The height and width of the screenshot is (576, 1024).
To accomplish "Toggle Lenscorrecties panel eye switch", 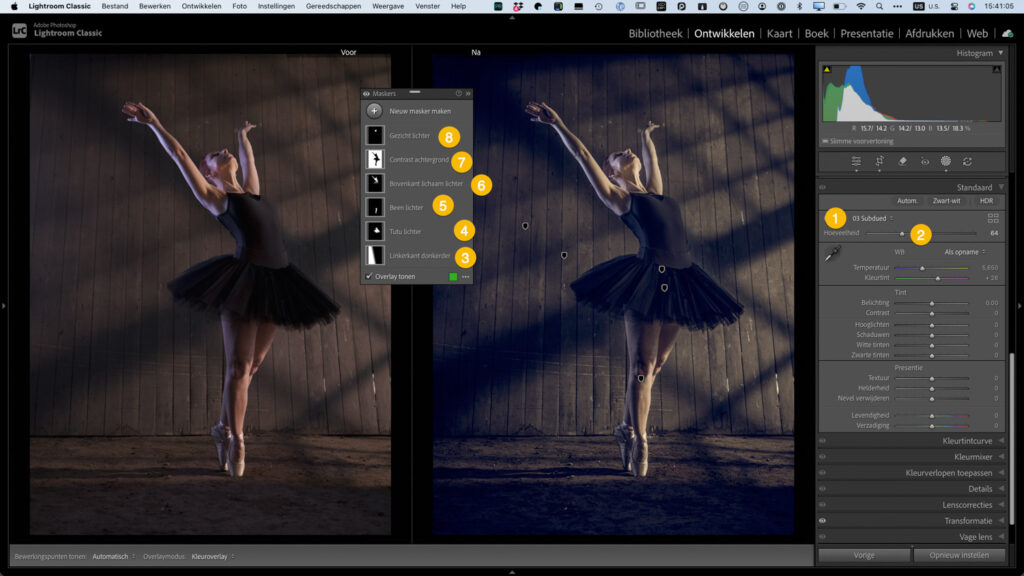I will [x=823, y=505].
